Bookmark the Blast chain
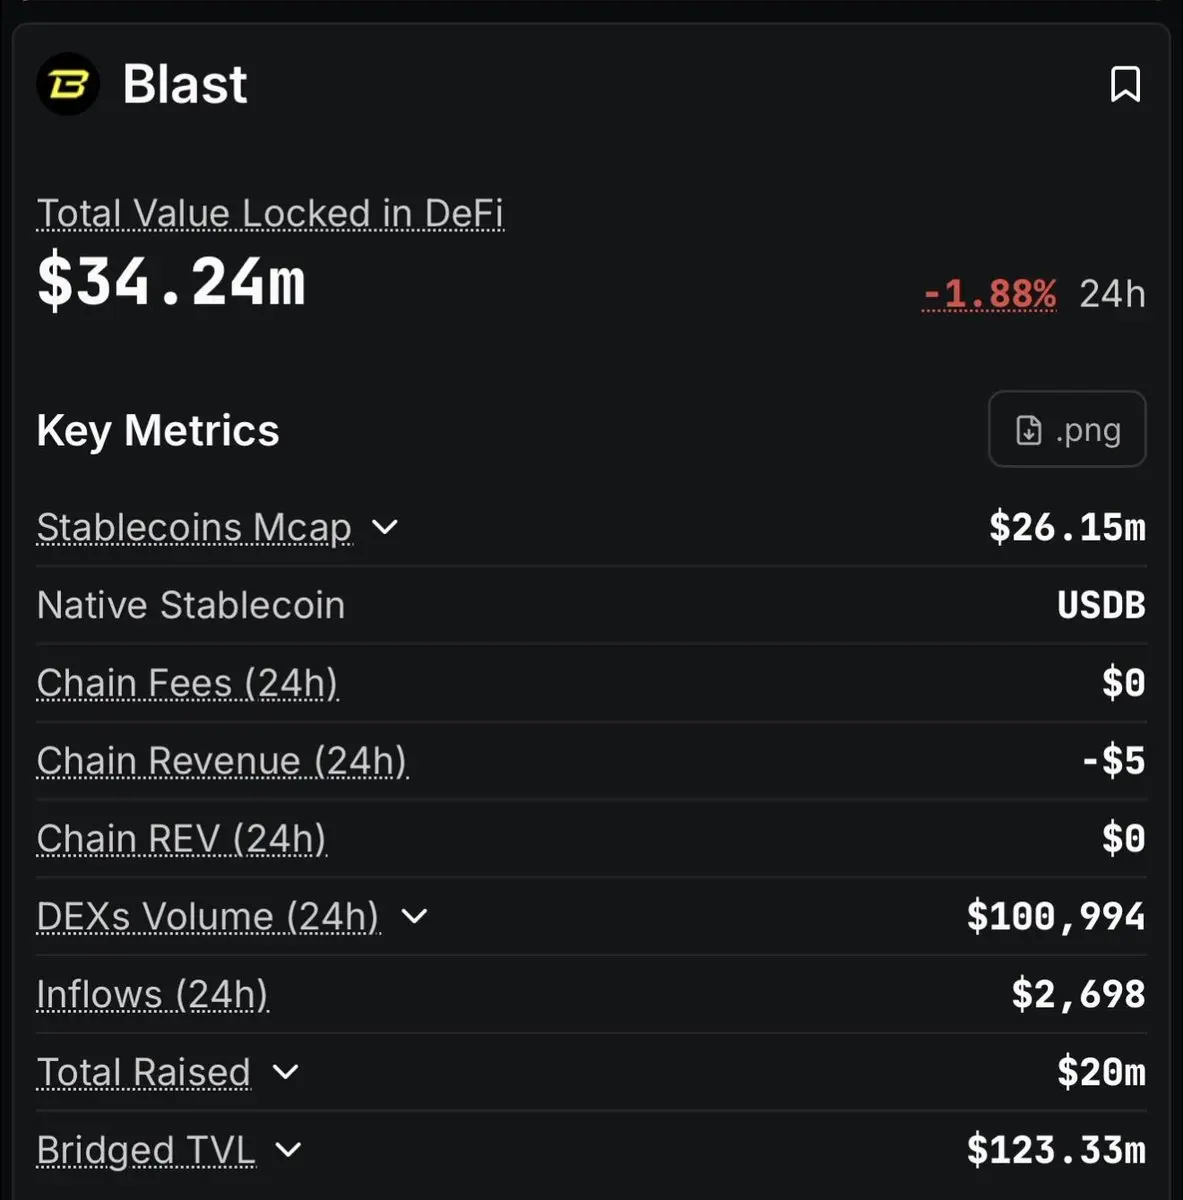Screen dimensions: 1183x1200 (x=1125, y=85)
